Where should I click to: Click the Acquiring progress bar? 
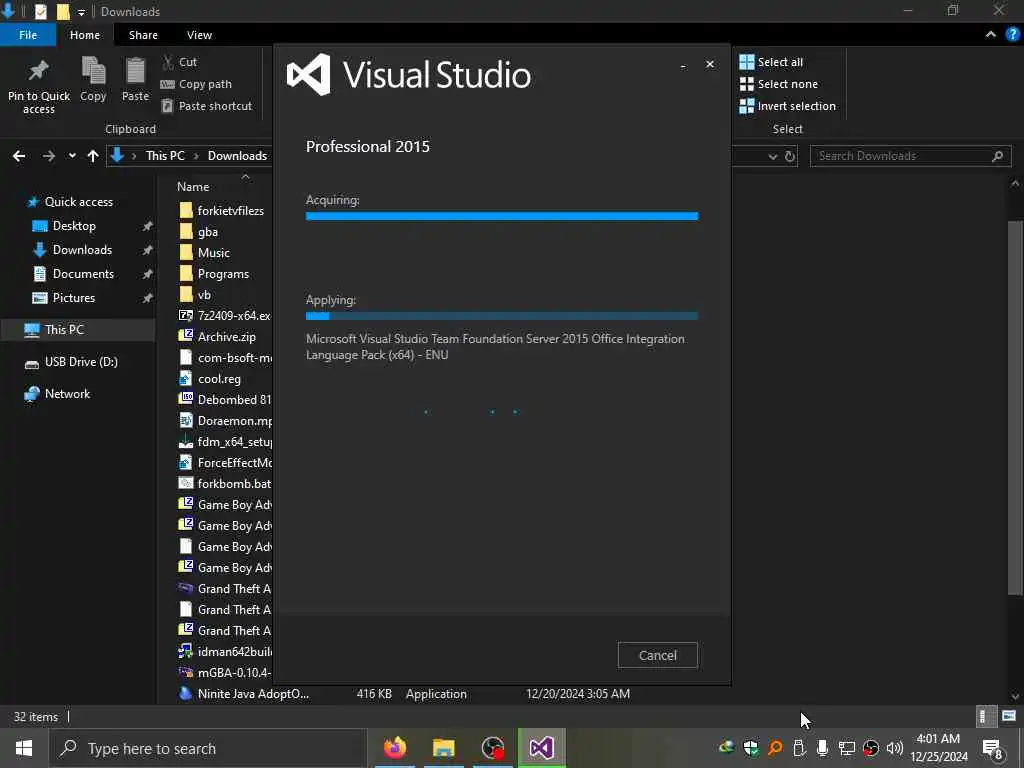coord(502,216)
